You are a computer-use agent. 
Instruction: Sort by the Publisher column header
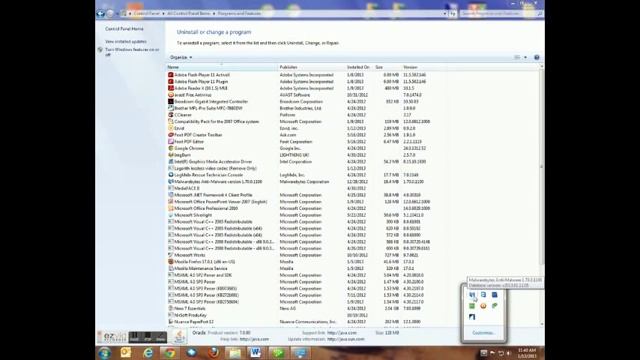point(311,67)
